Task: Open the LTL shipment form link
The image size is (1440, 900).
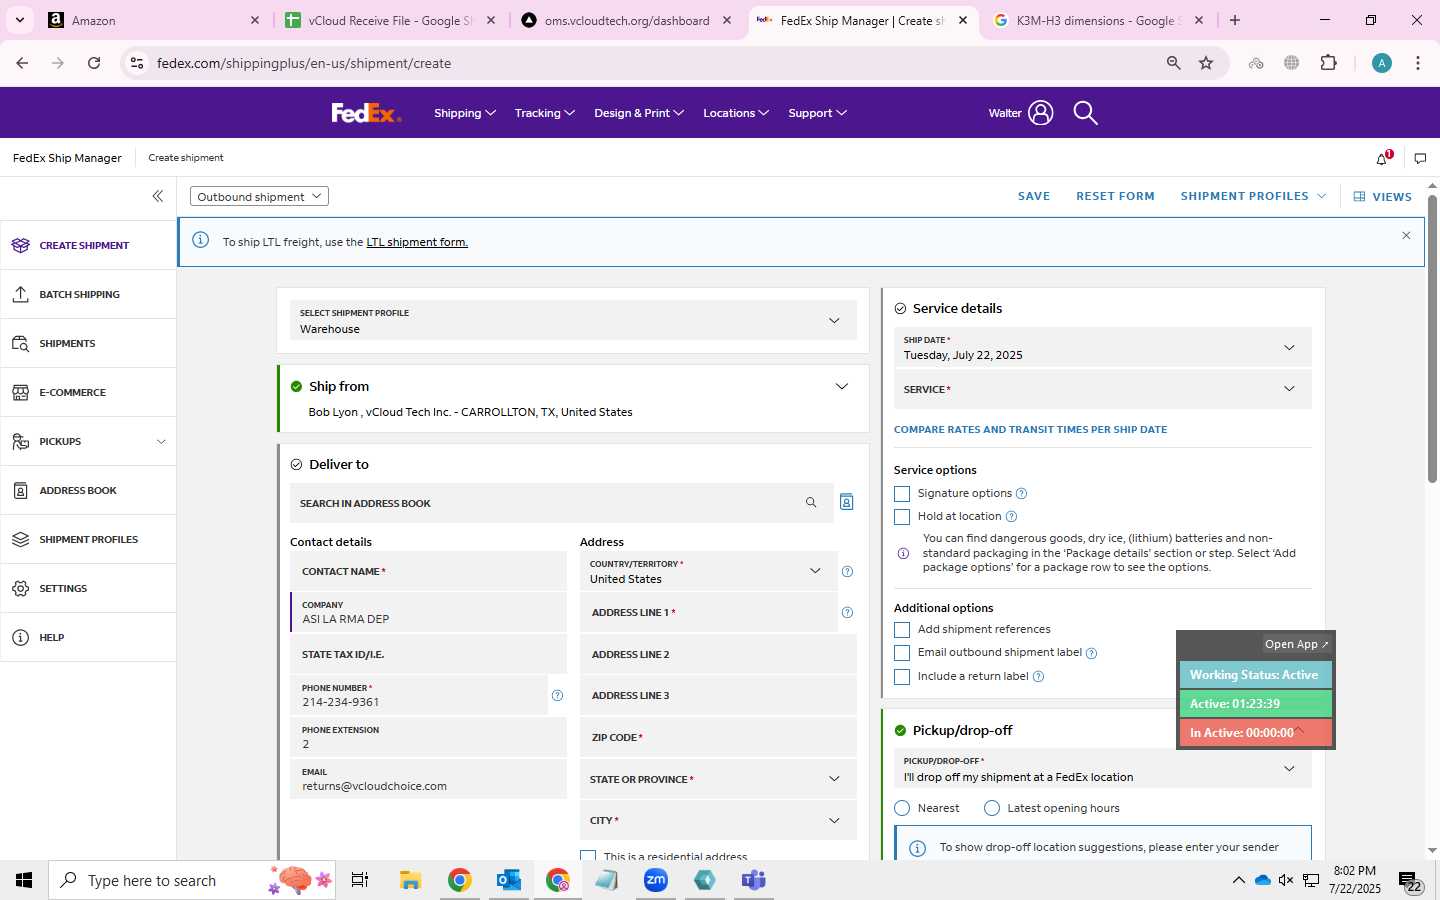Action: [417, 242]
